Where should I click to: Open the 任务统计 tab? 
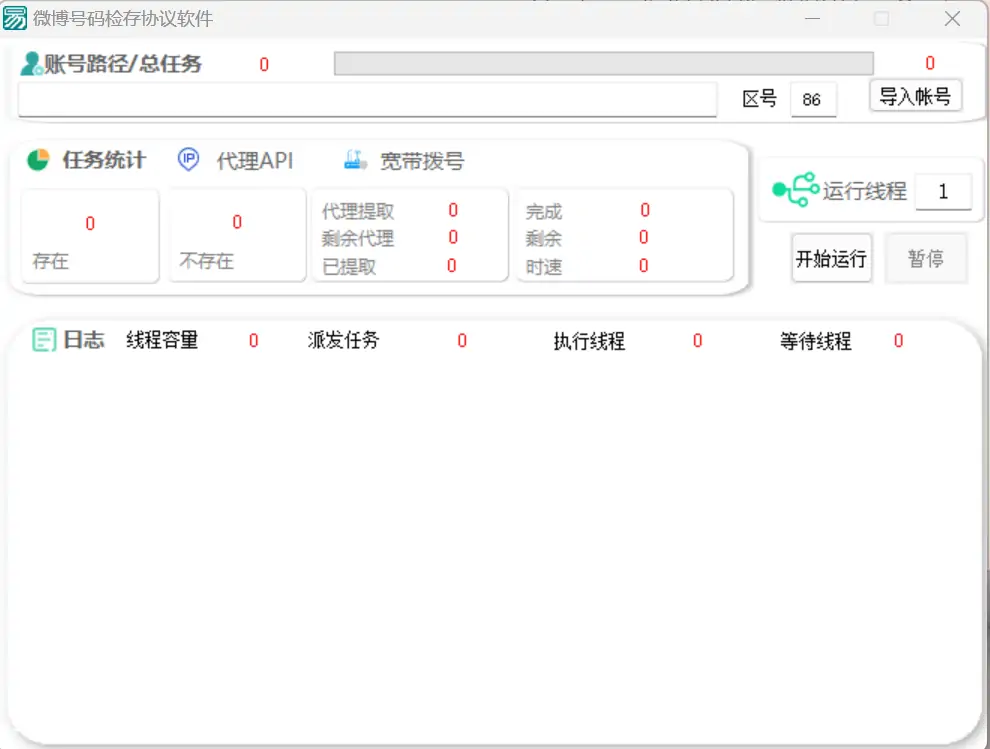point(104,160)
